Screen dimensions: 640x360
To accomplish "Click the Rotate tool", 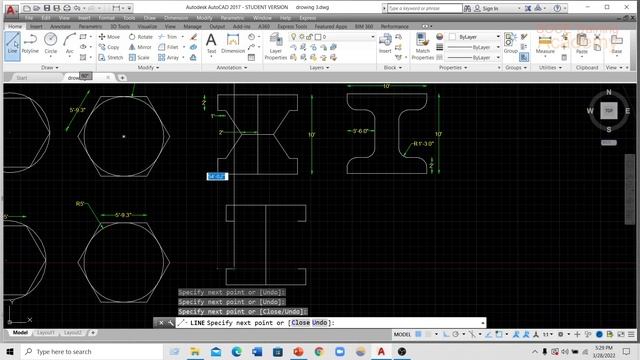I will click(x=140, y=37).
